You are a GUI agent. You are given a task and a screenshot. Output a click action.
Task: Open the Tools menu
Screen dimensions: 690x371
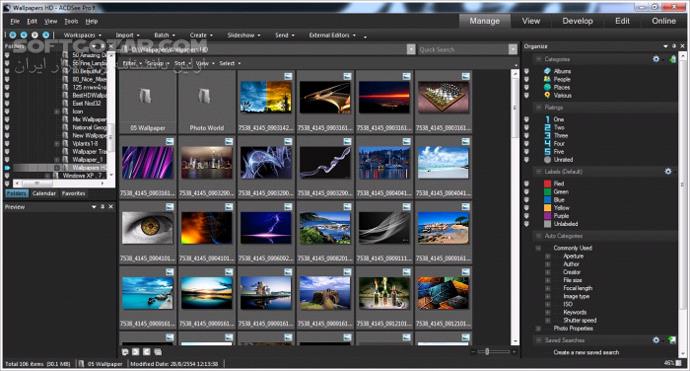pyautogui.click(x=71, y=21)
